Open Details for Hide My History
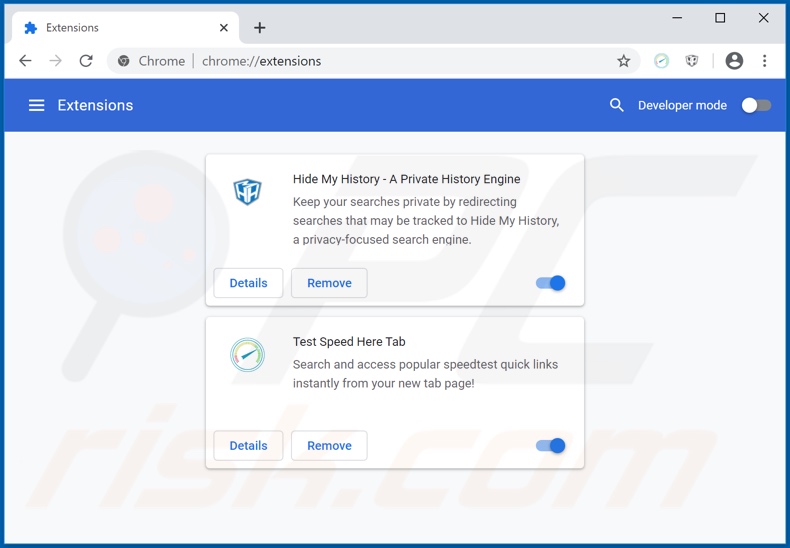The image size is (790, 548). tap(248, 283)
